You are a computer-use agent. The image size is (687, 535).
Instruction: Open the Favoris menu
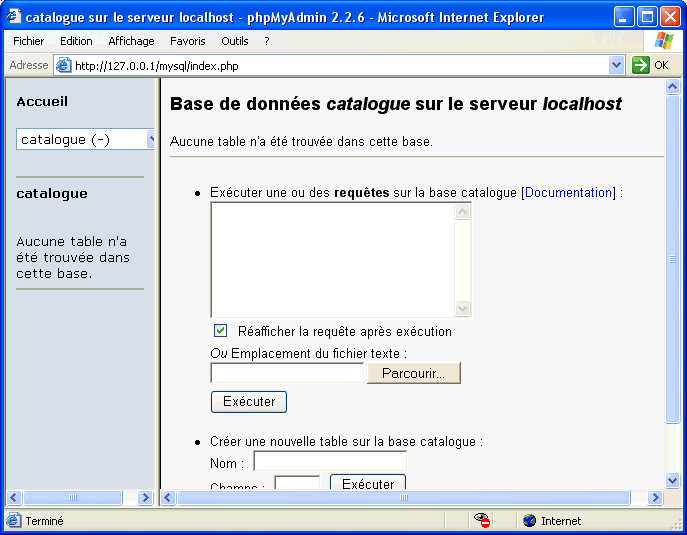[x=188, y=41]
